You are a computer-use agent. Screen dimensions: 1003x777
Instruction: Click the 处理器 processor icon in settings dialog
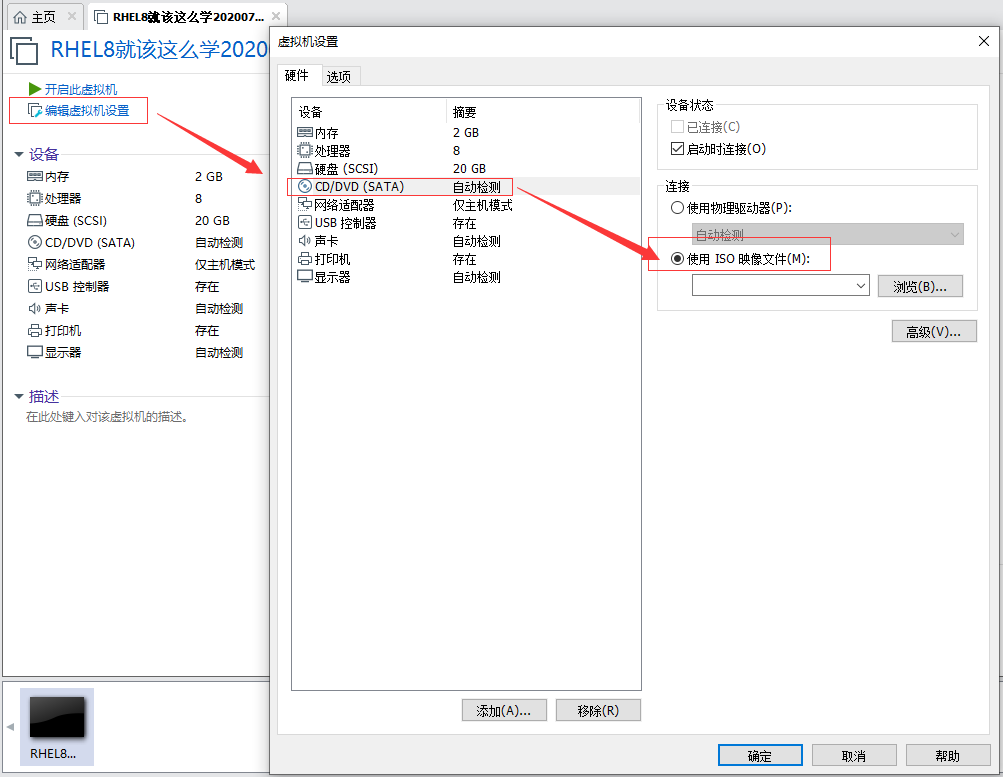click(x=305, y=150)
